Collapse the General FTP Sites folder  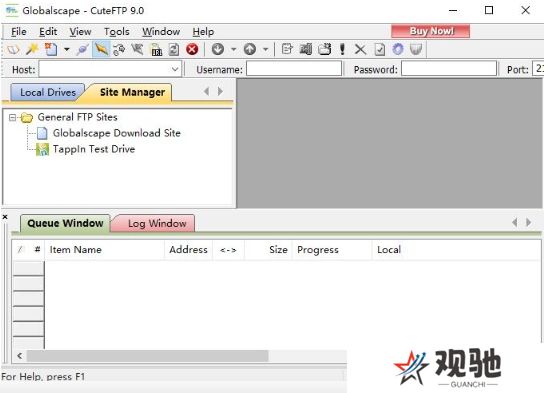click(x=13, y=118)
